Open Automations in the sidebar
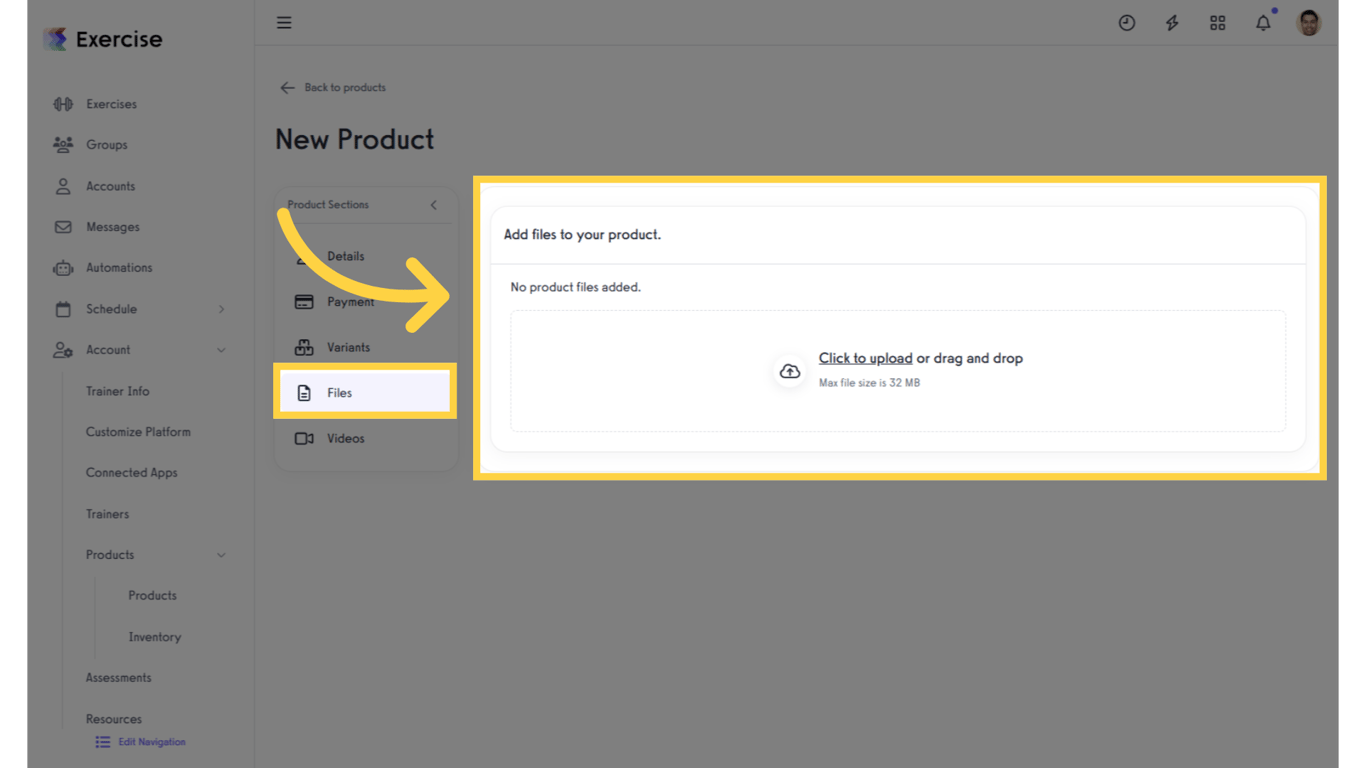Screen dimensions: 1366x768 coord(118,268)
